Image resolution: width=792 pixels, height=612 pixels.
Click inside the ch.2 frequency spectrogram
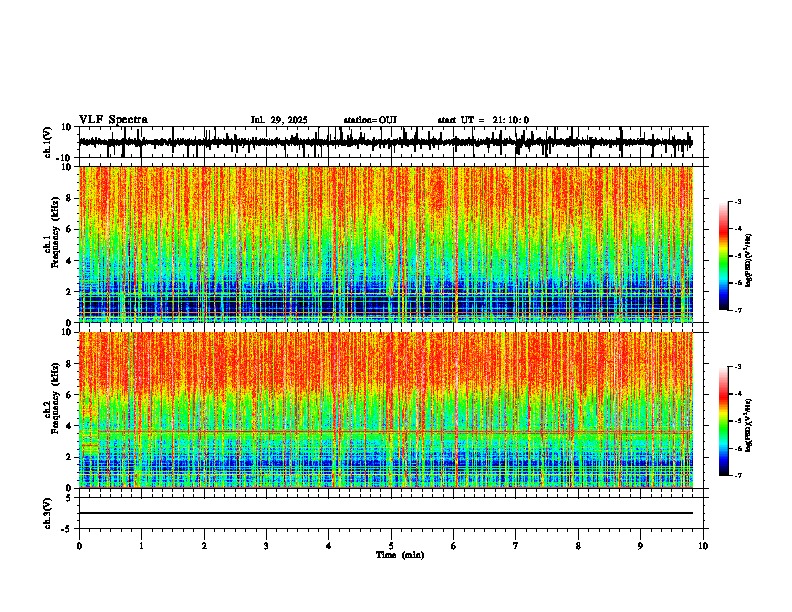click(385, 410)
